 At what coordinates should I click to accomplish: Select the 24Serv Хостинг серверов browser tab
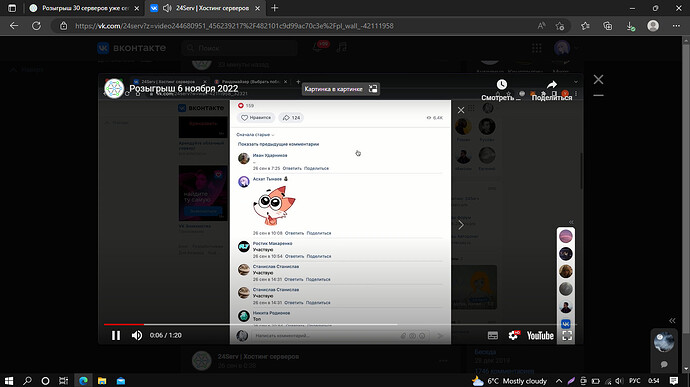[213, 8]
